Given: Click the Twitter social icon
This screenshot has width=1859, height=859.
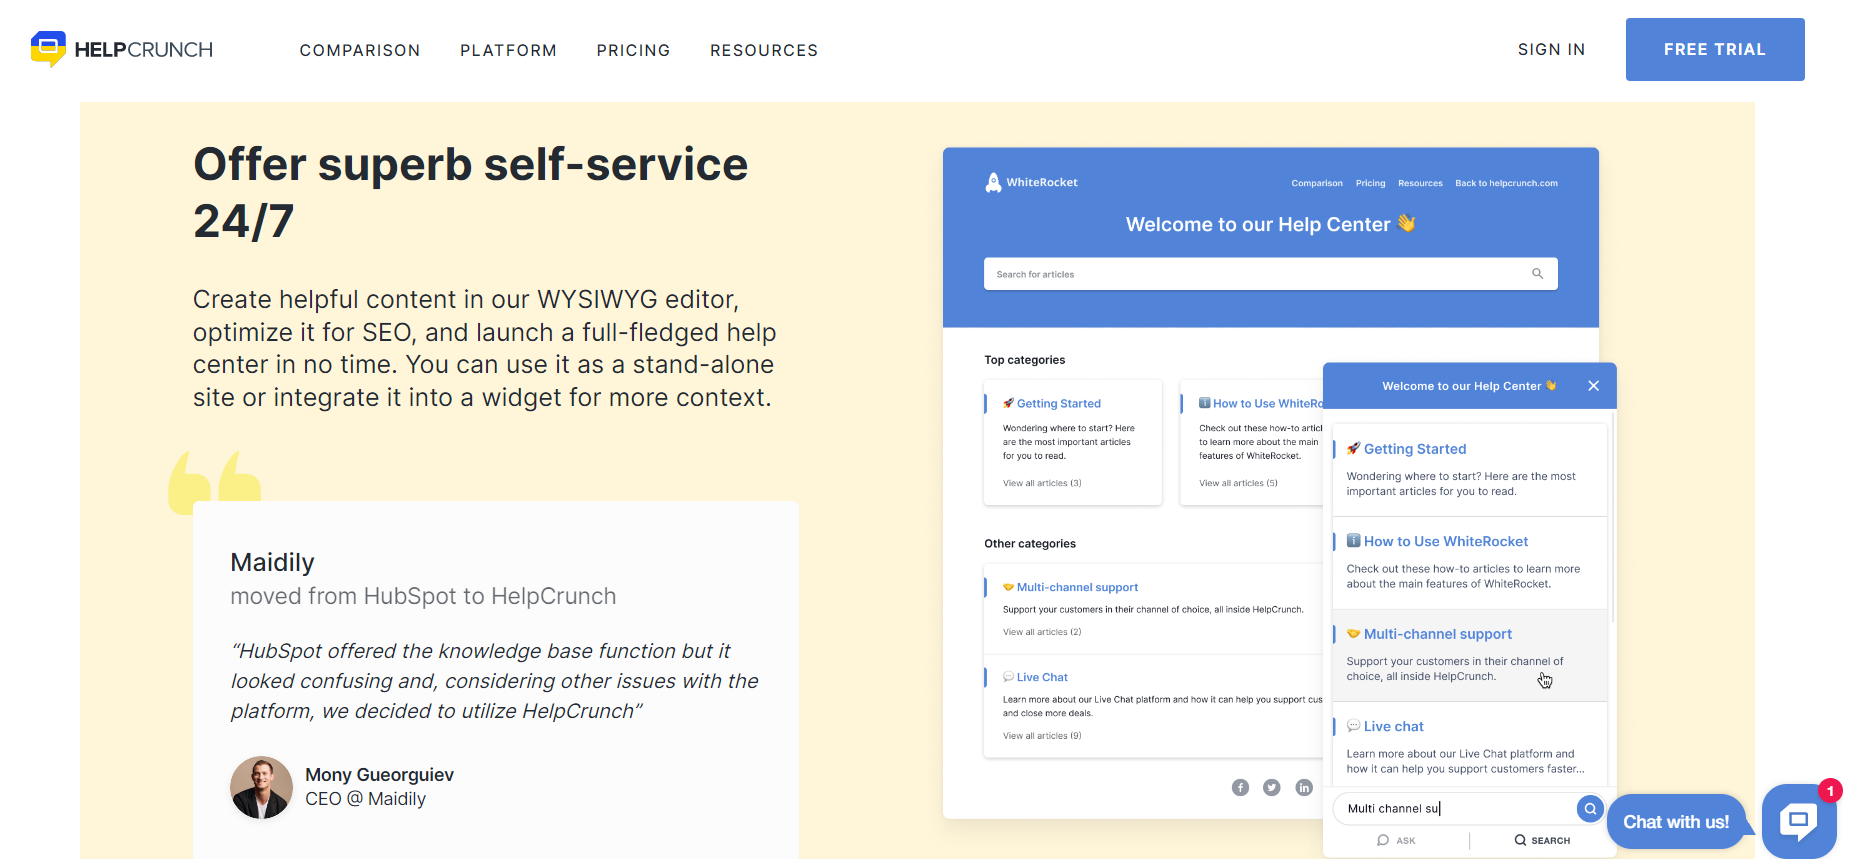Looking at the screenshot, I should pos(1272,787).
